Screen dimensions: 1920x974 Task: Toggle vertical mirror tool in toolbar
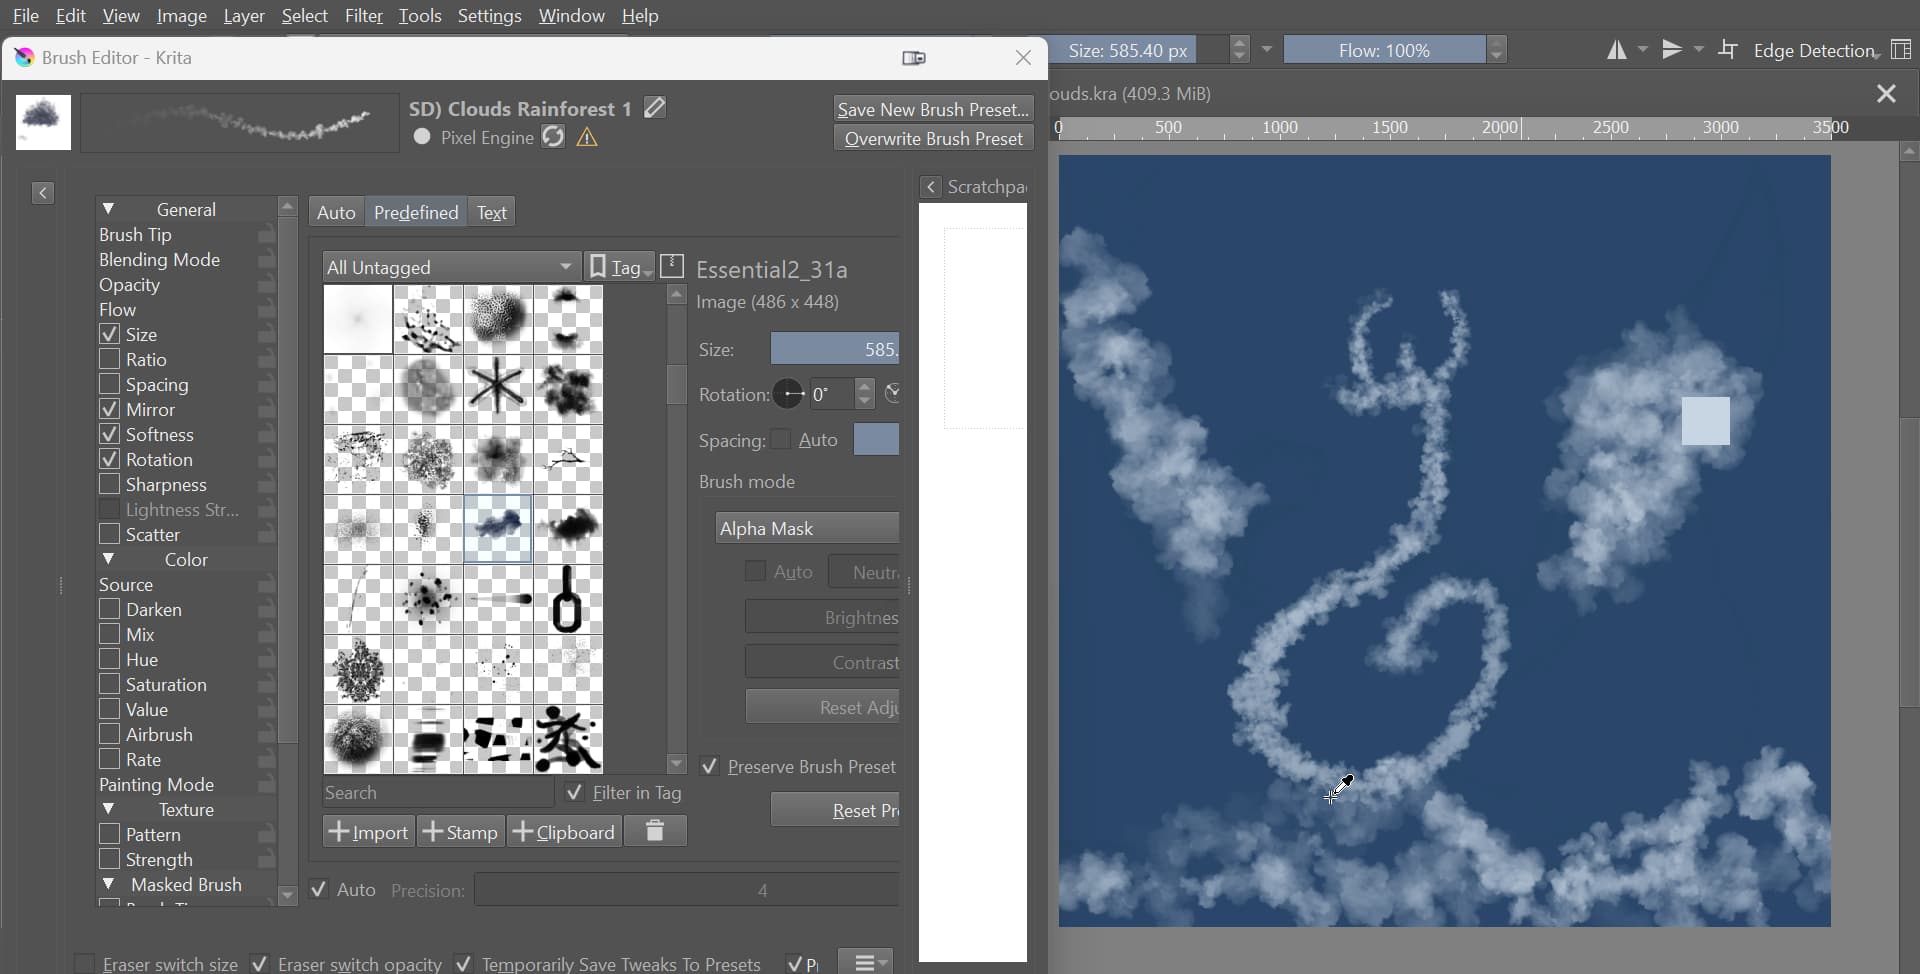tap(1673, 50)
